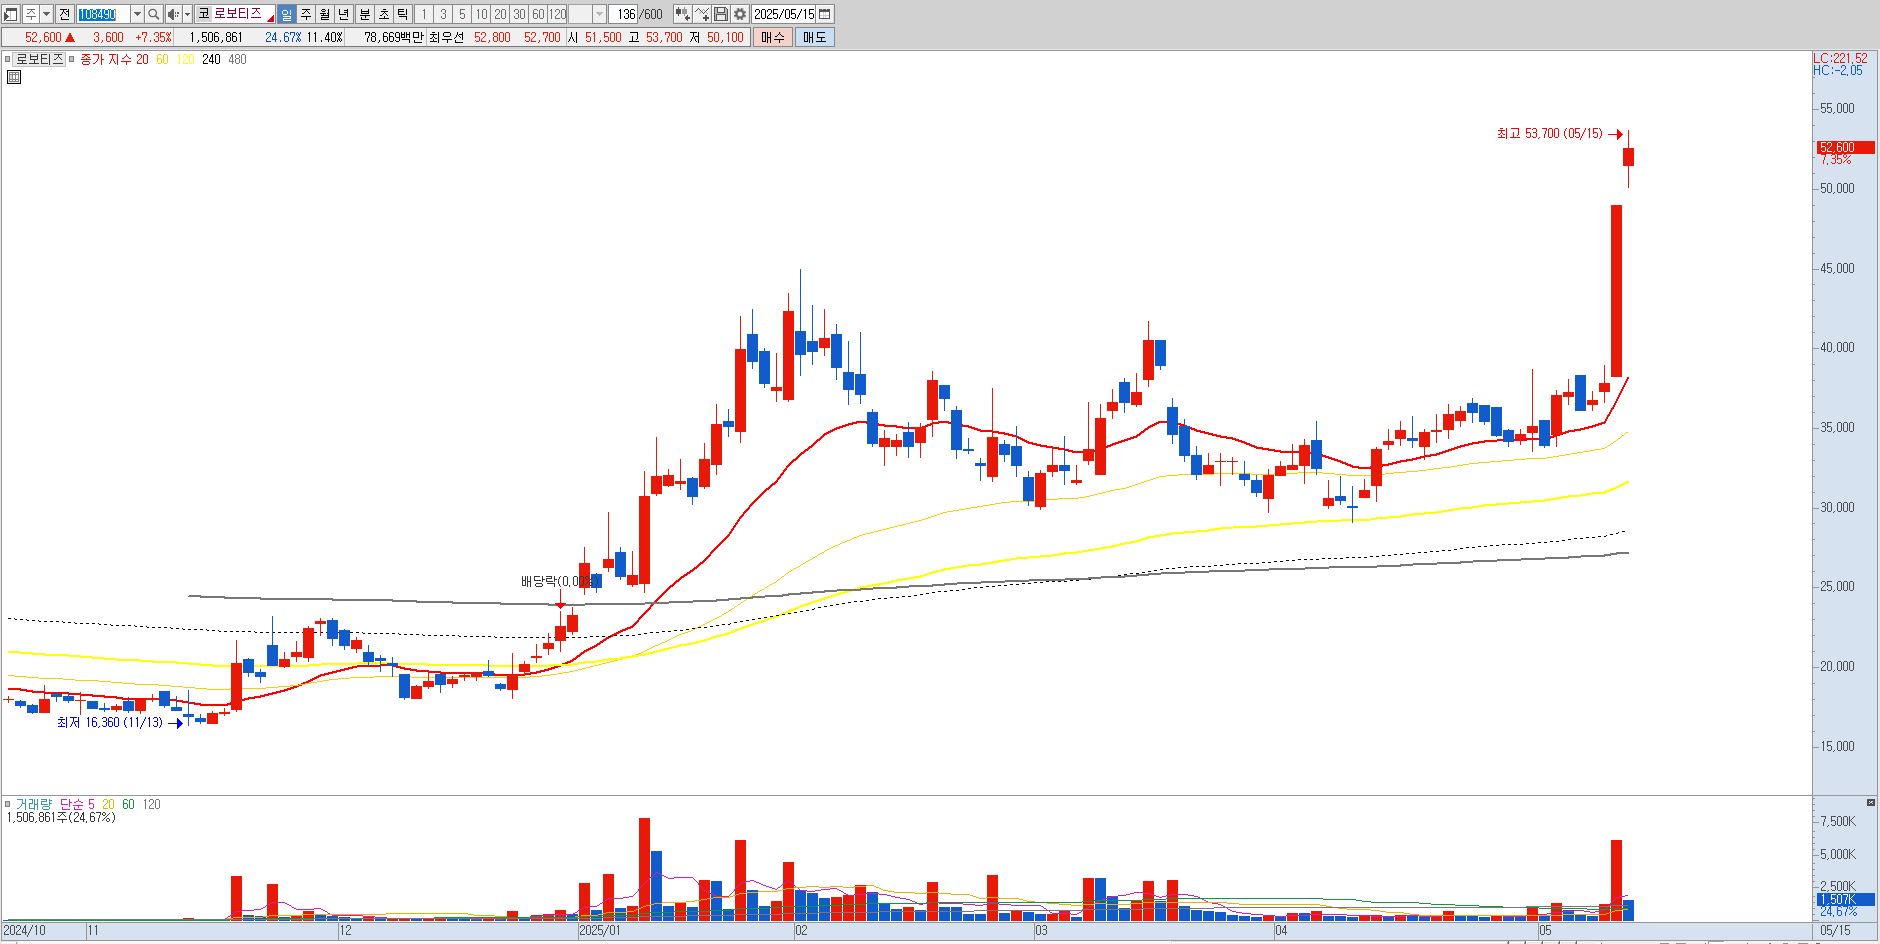Click the speaker sound icon
The width and height of the screenshot is (1880, 944).
point(173,14)
